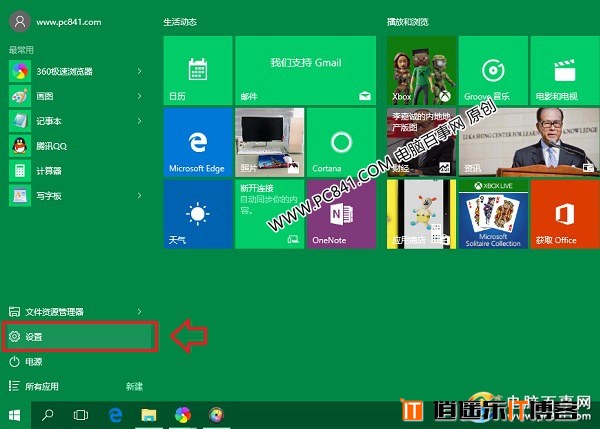Image resolution: width=600 pixels, height=429 pixels.
Task: Launch the OneNote tile
Action: coord(341,214)
